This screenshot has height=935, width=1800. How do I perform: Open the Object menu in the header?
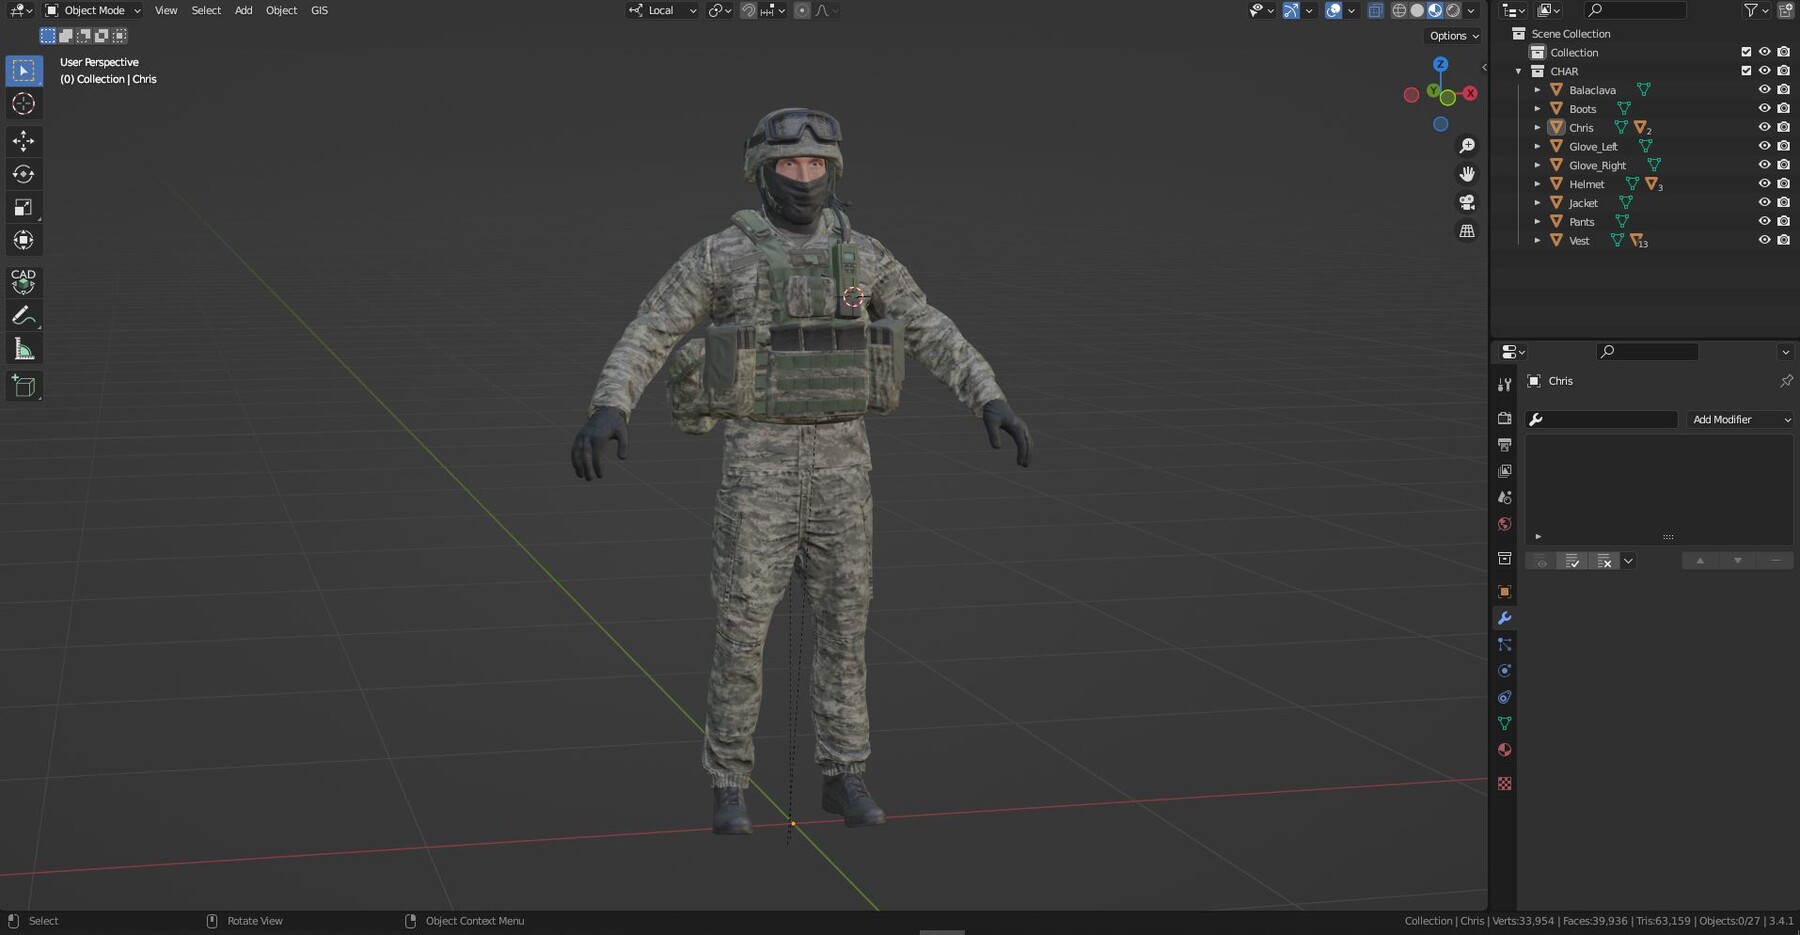click(281, 10)
